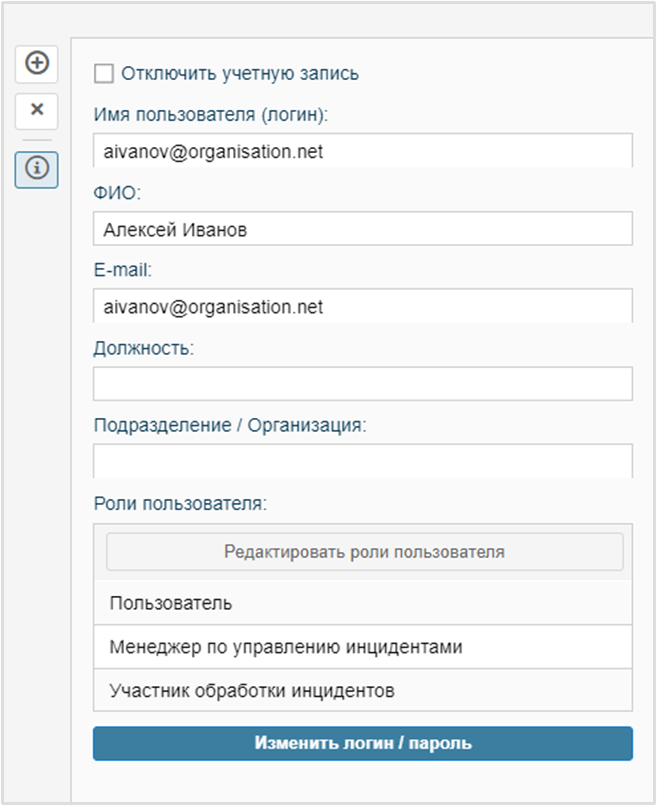
Task: Click the "ФИО:" field label
Action: point(117,192)
